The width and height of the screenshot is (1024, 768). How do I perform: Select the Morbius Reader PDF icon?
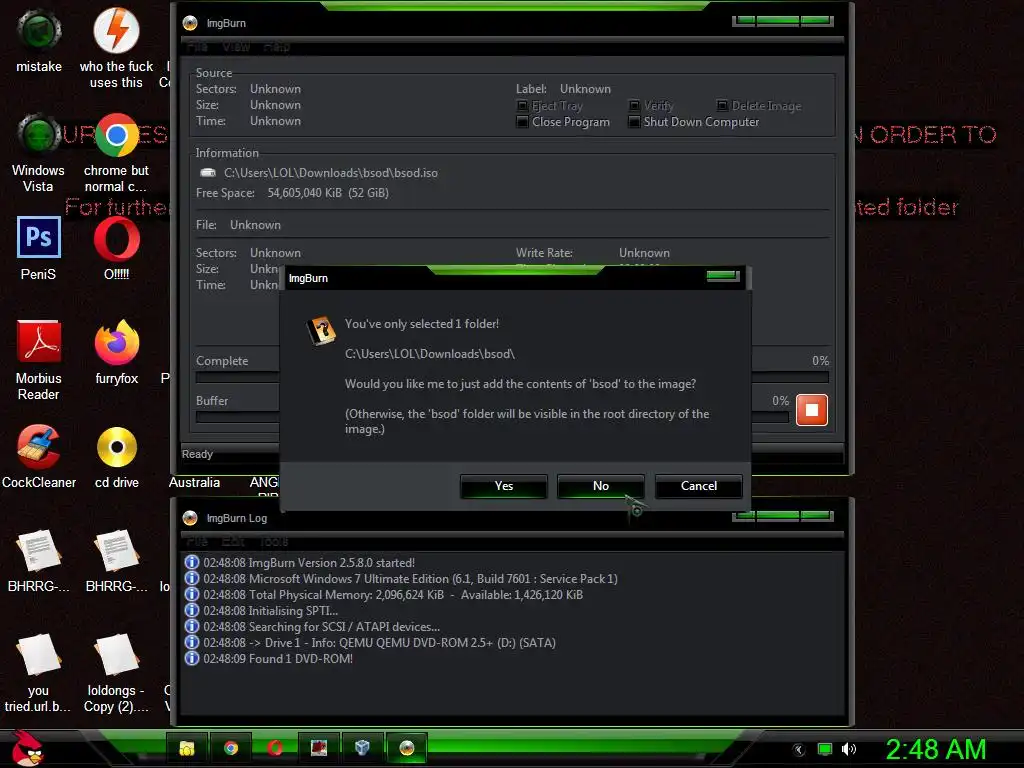click(x=39, y=359)
